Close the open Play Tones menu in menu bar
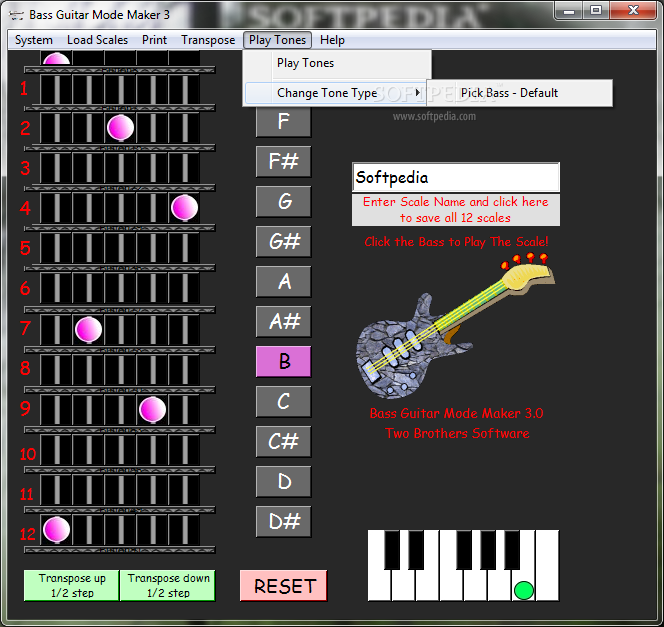The image size is (664, 627). [x=277, y=40]
